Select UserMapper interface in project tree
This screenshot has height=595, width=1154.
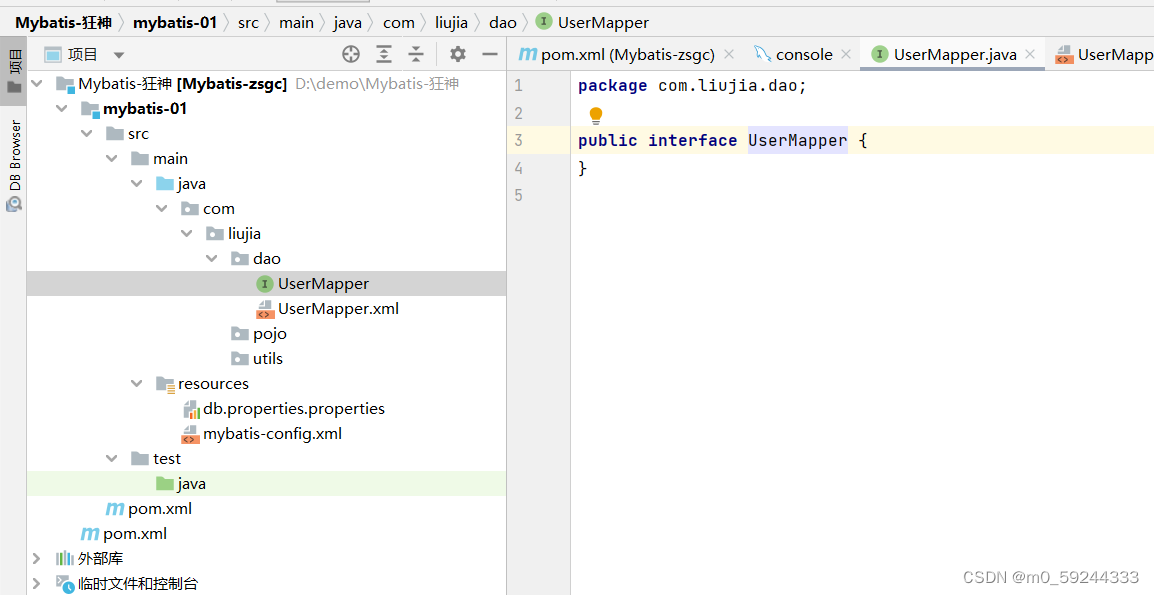[x=266, y=284]
